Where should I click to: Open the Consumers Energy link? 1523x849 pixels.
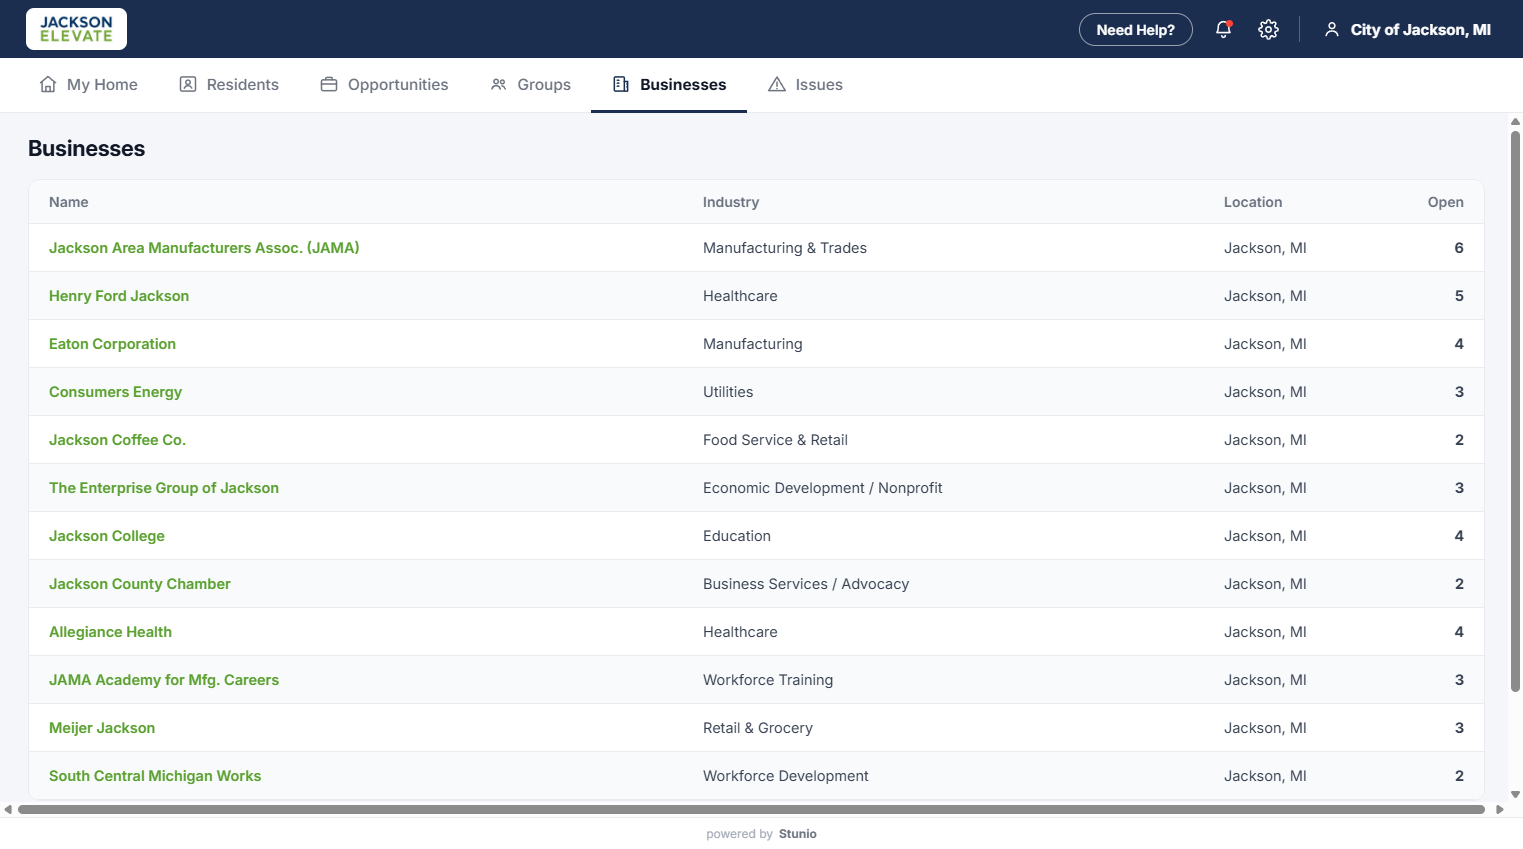coord(115,392)
